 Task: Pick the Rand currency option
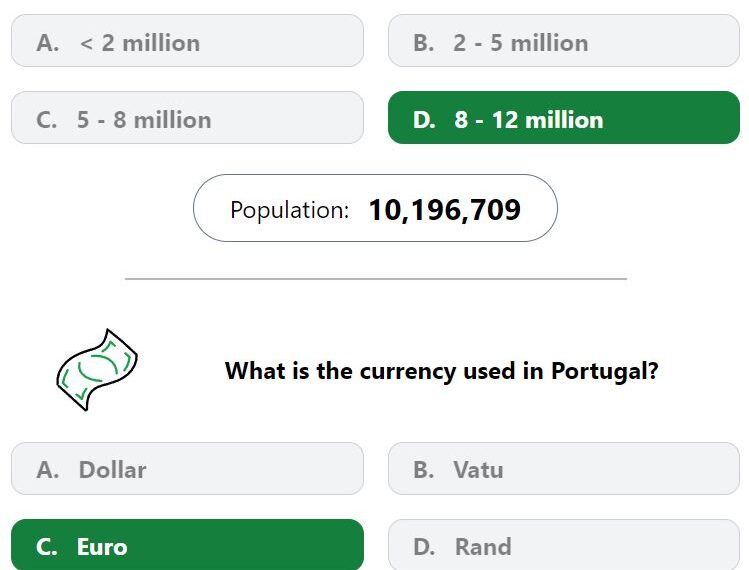pos(564,545)
